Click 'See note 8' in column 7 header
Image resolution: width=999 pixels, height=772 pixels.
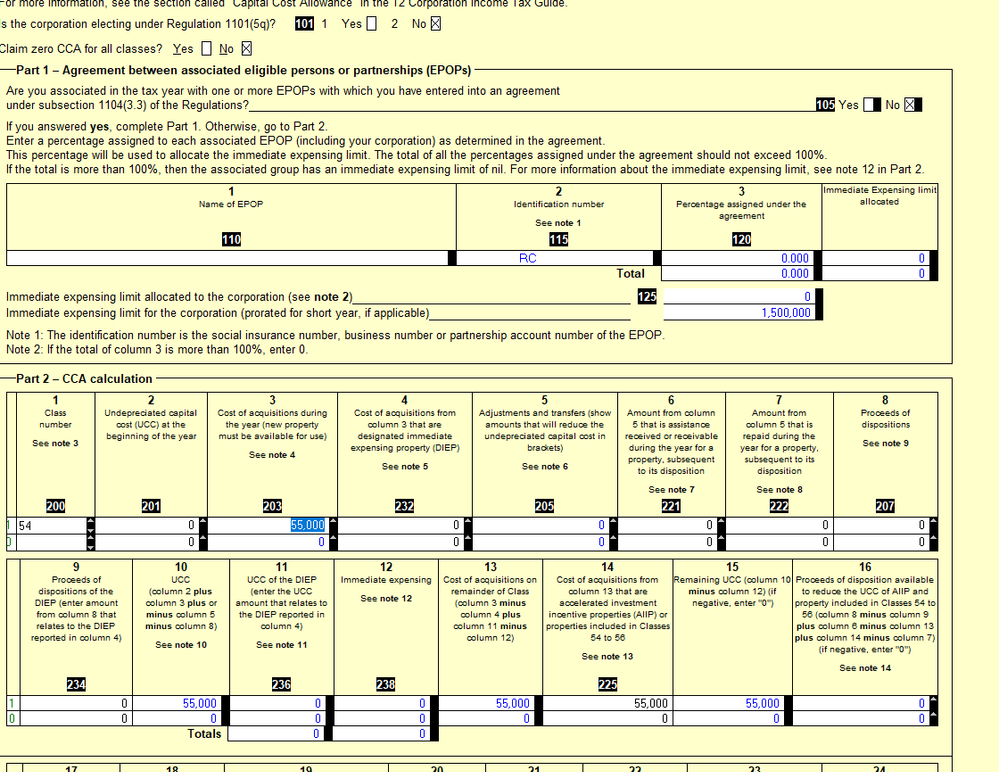pyautogui.click(x=779, y=490)
